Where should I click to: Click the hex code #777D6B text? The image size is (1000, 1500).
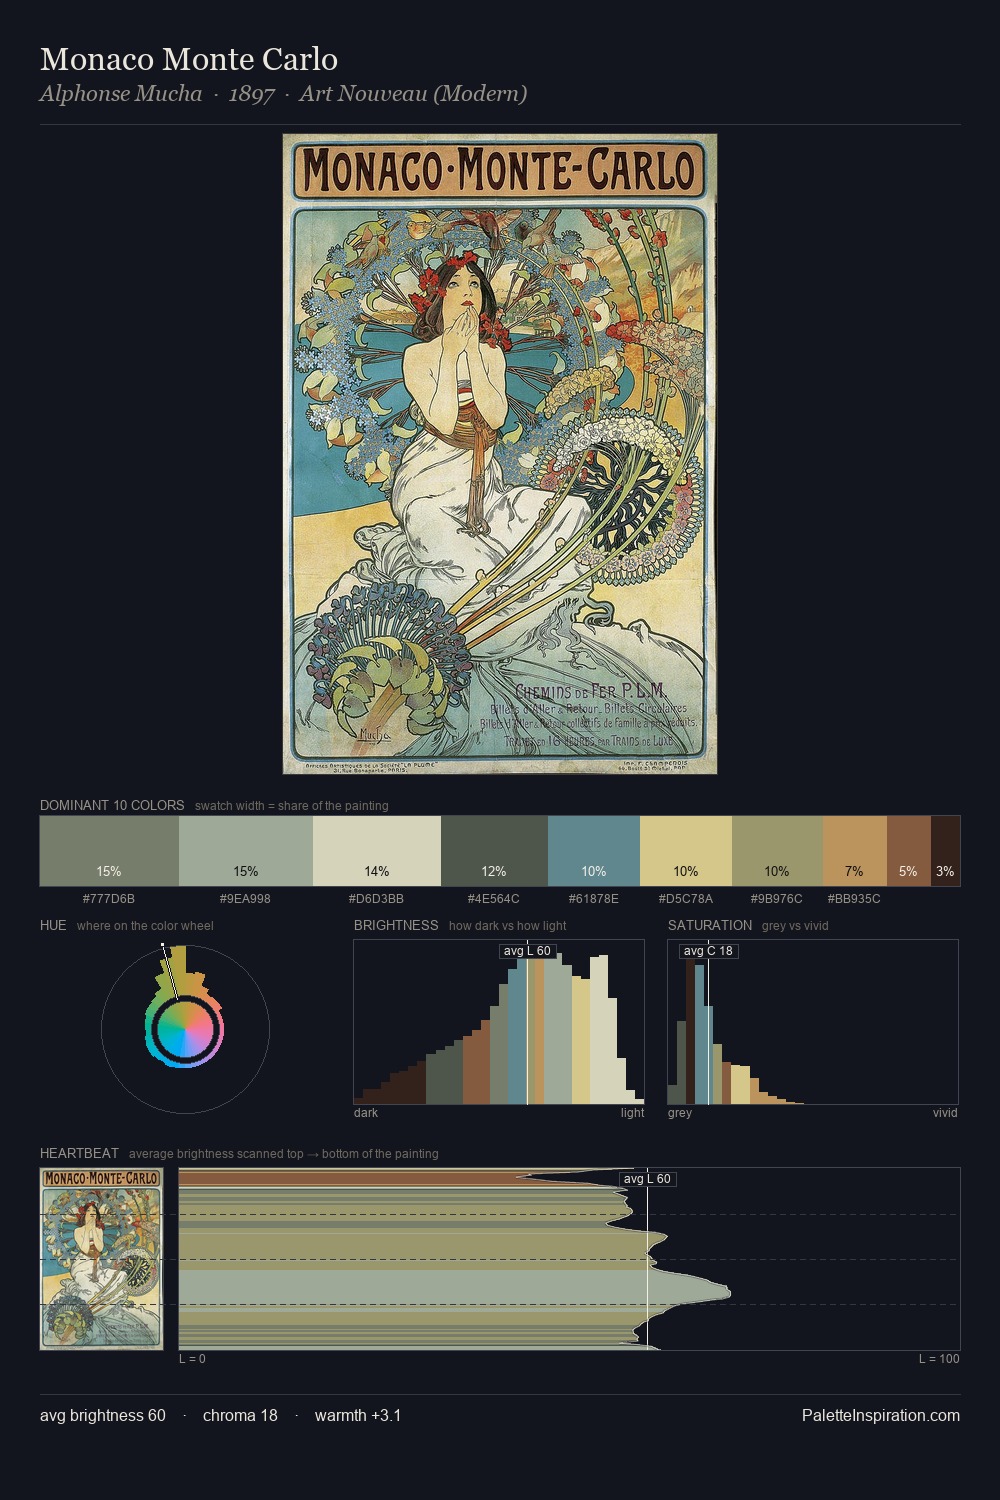(109, 899)
